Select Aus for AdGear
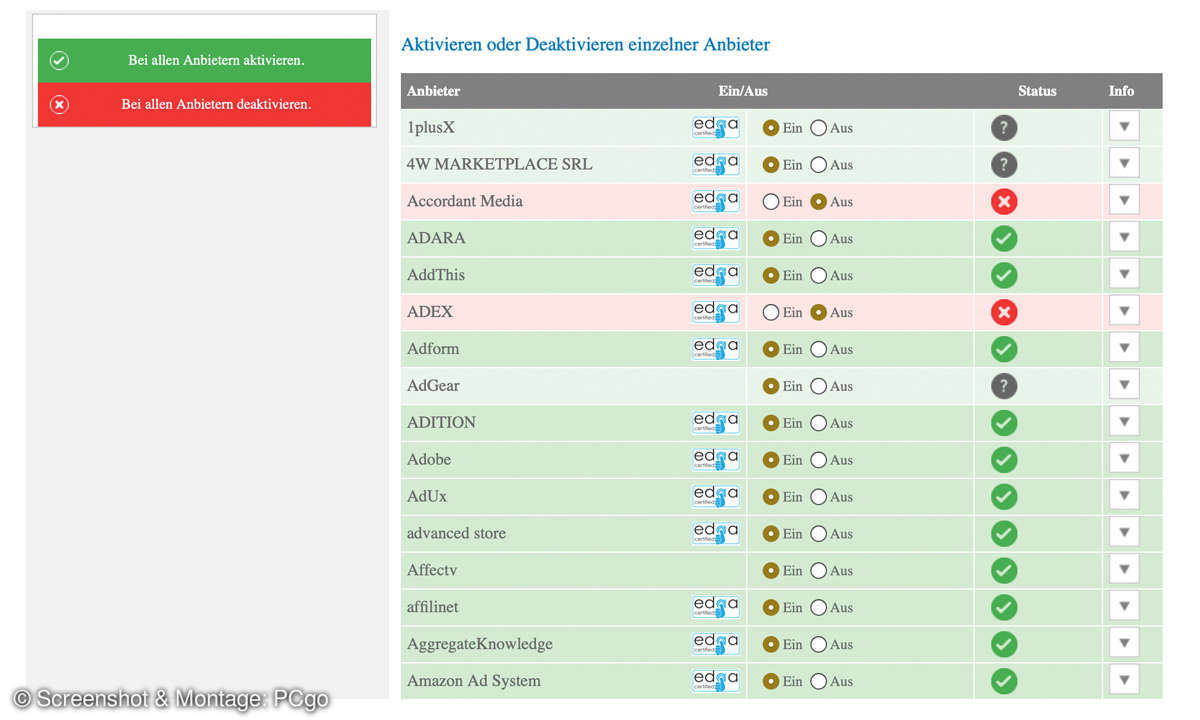This screenshot has width=1200, height=720. click(819, 386)
